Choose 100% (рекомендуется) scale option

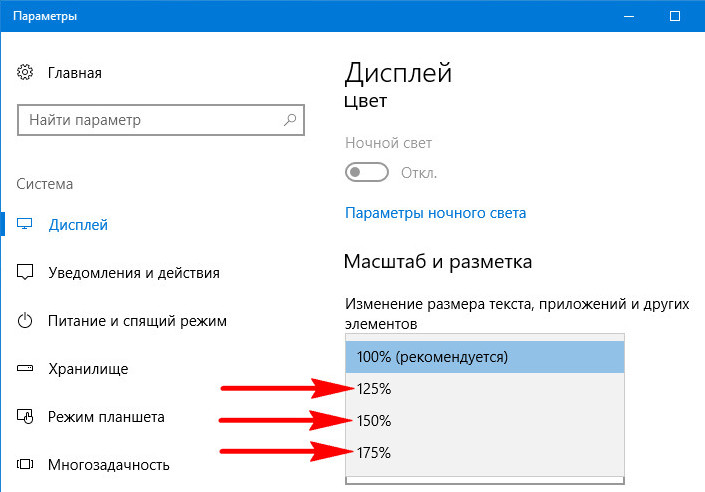coord(485,357)
